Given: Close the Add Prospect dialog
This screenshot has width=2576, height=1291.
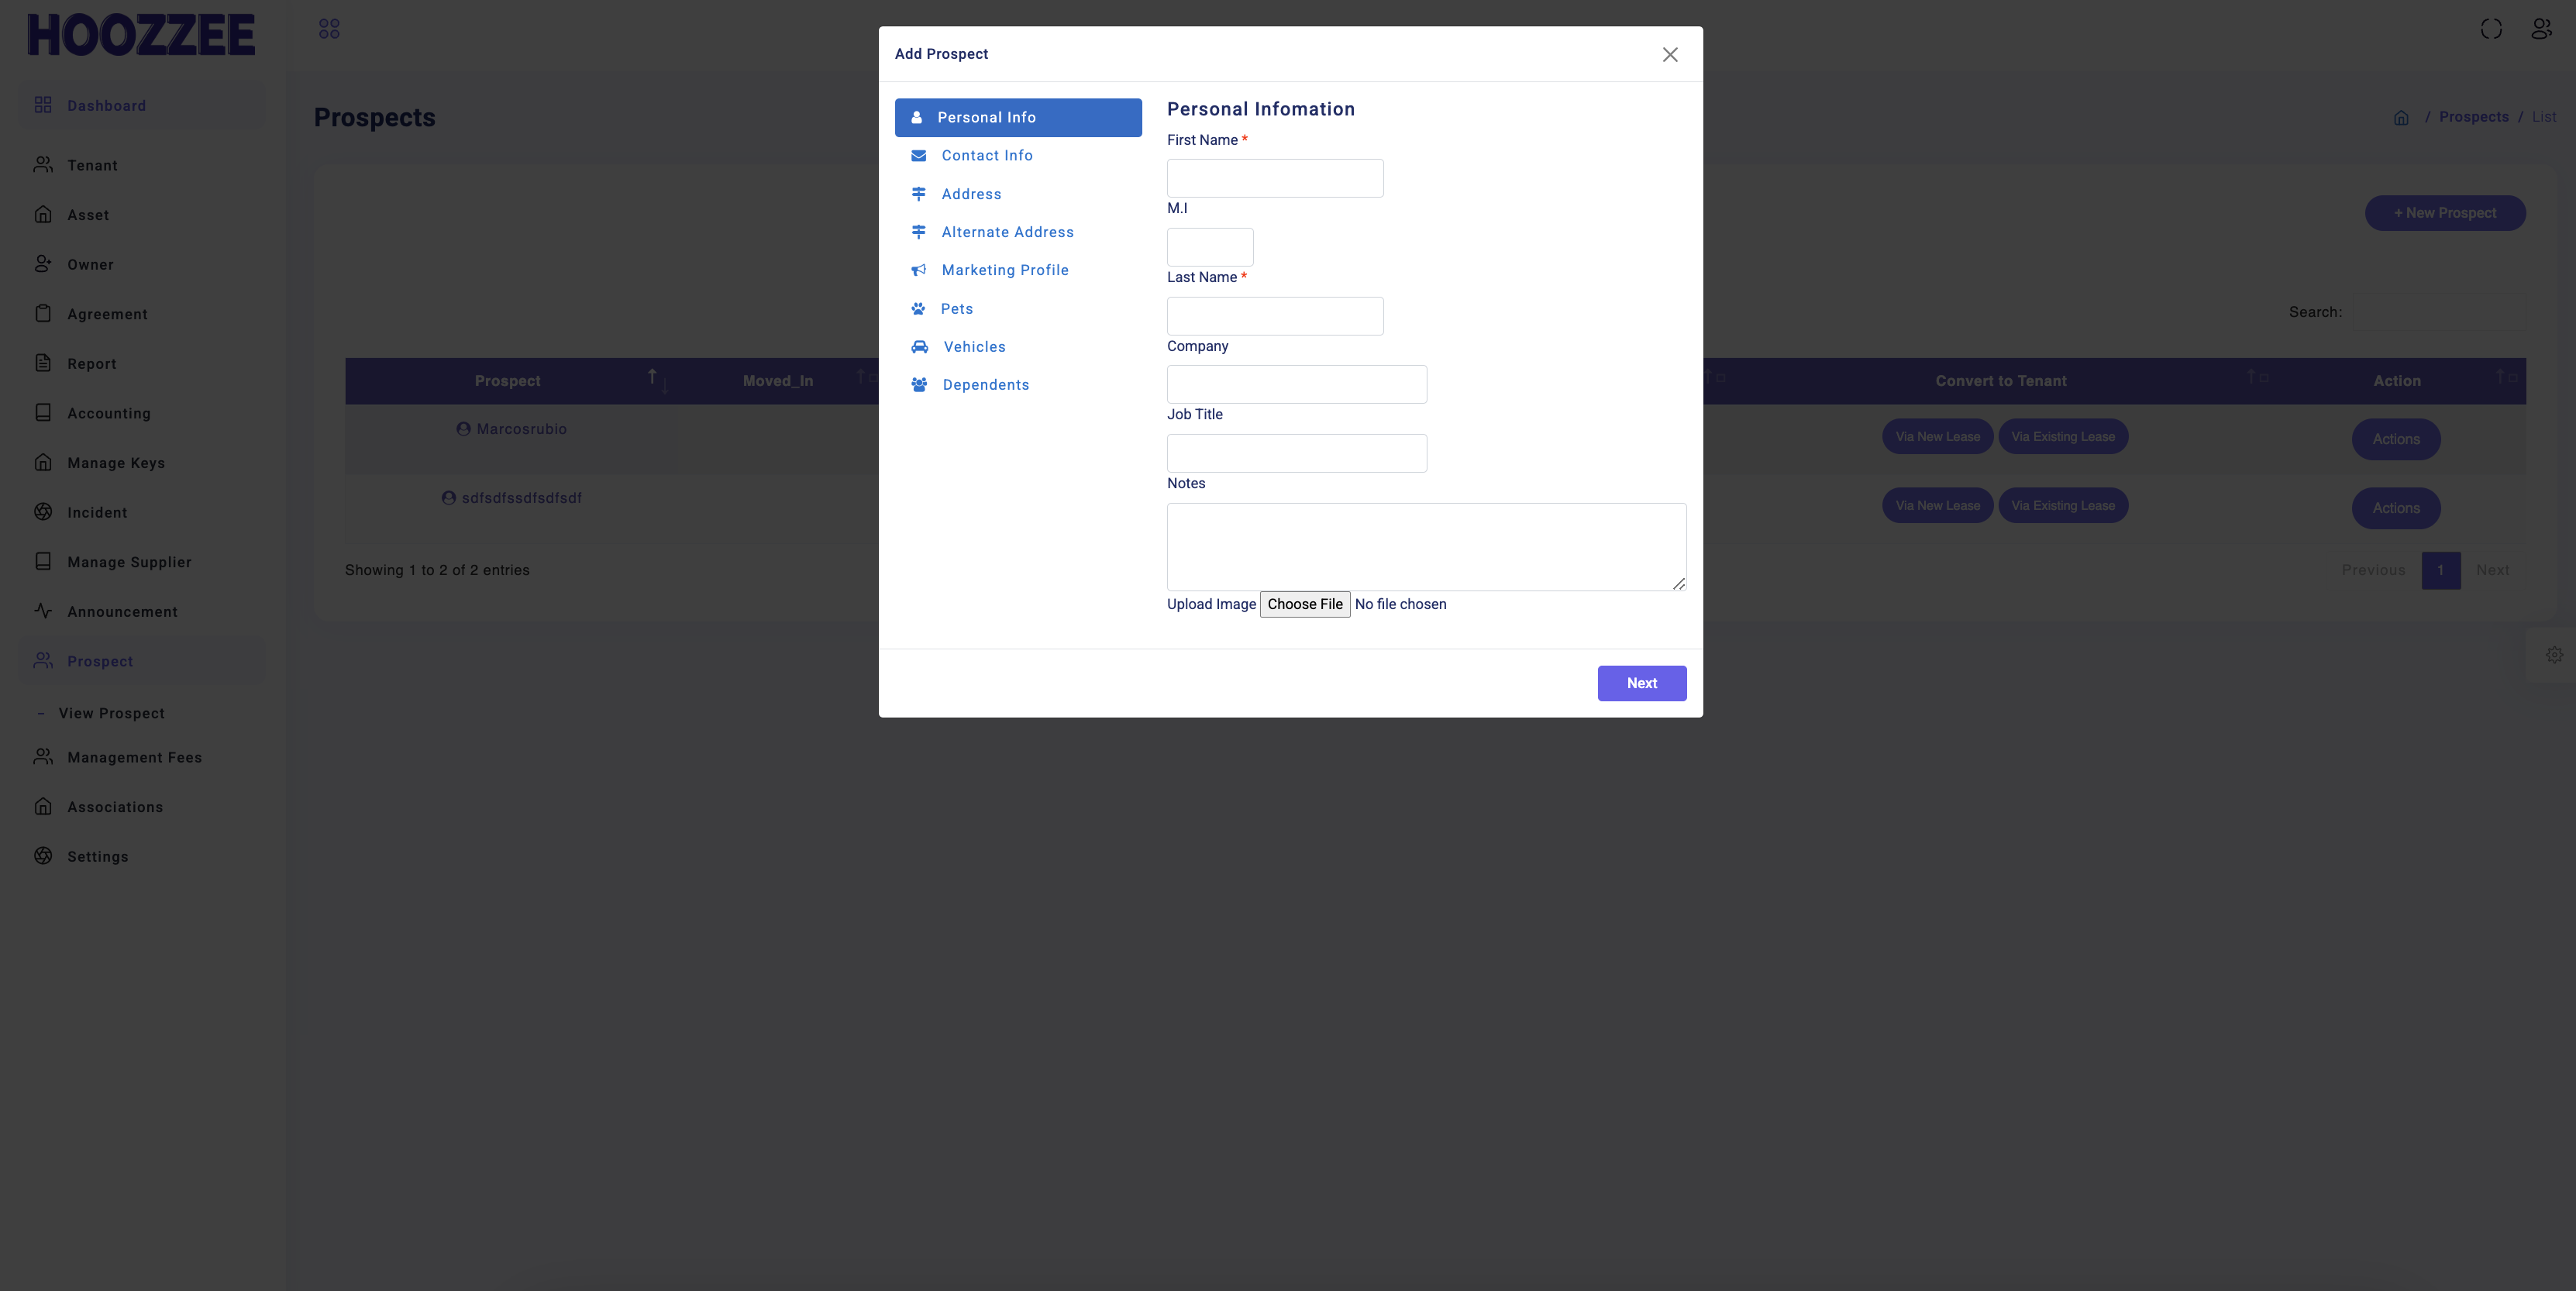Looking at the screenshot, I should (1670, 55).
